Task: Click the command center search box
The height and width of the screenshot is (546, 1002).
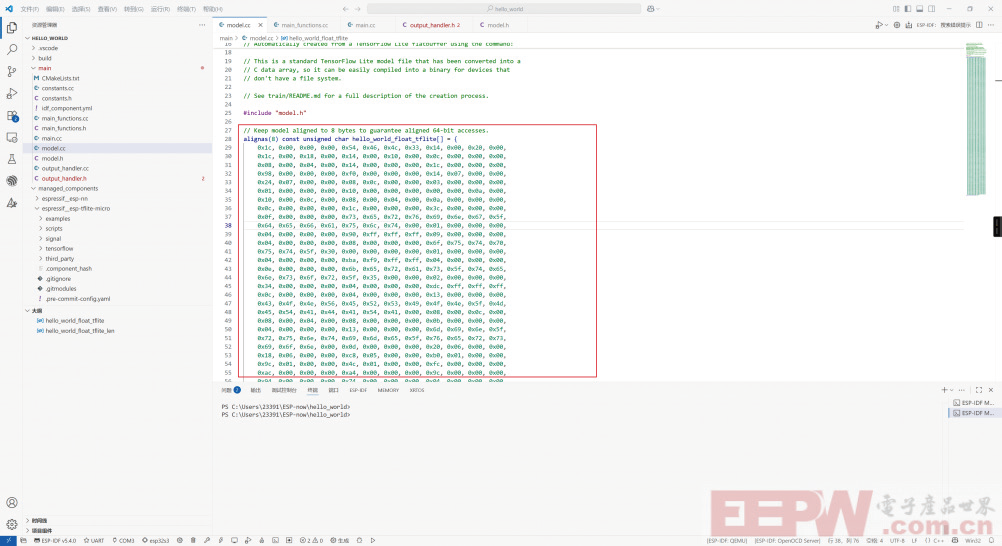Action: click(x=504, y=9)
